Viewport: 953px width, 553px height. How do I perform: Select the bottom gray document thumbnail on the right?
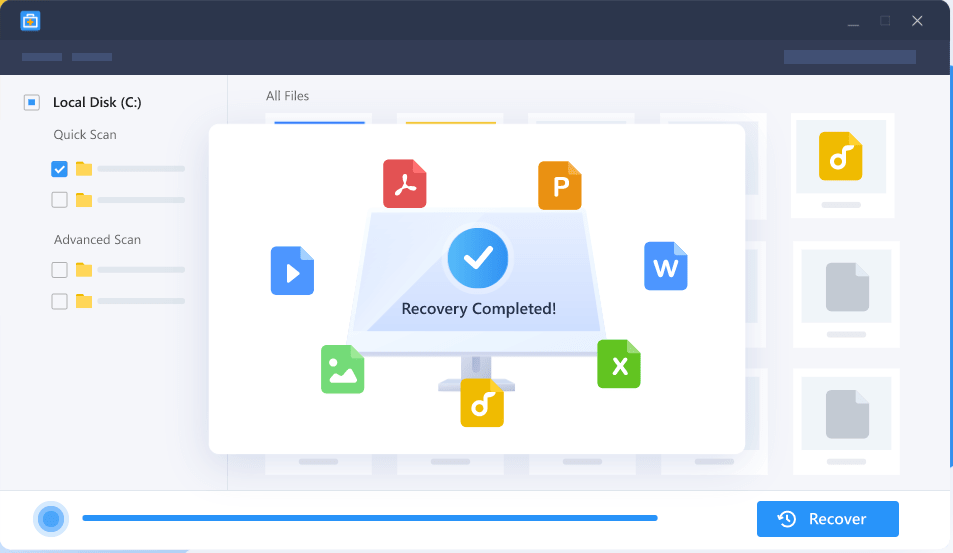(847, 414)
